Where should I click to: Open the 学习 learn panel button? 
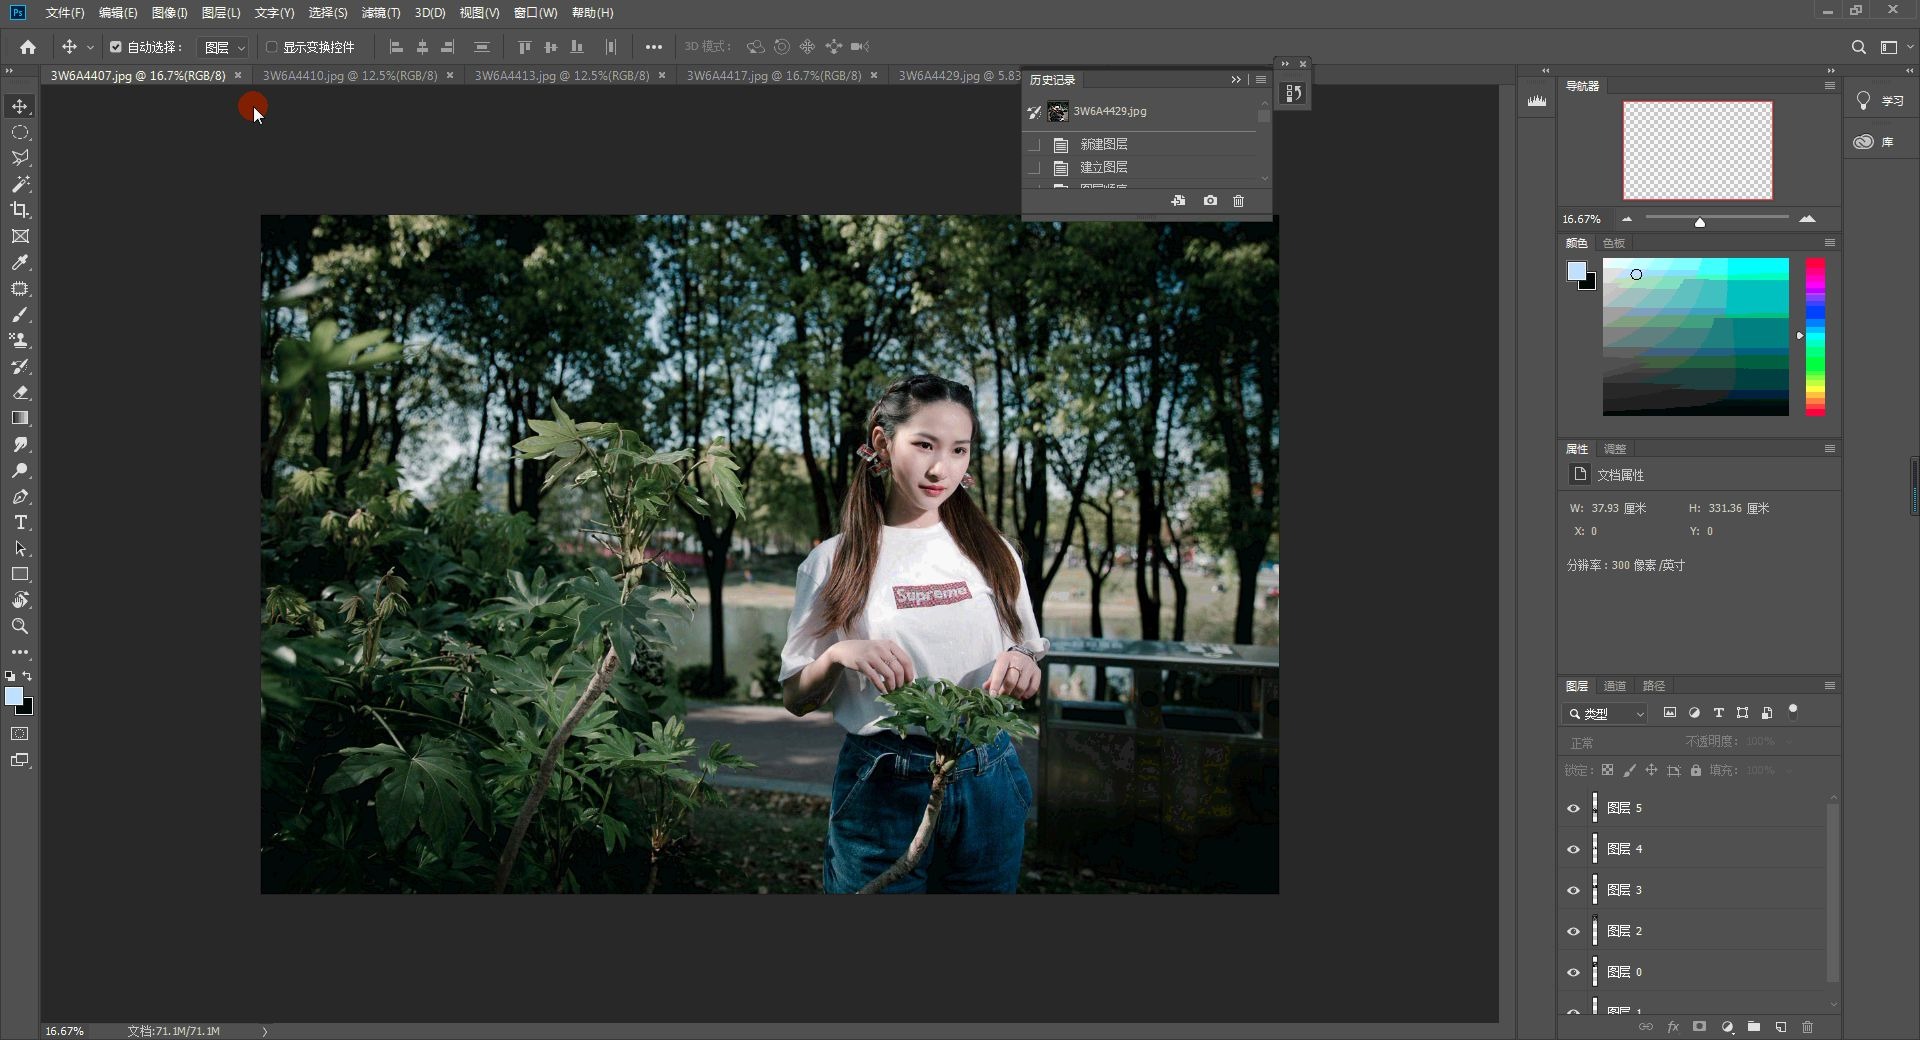[x=1881, y=101]
